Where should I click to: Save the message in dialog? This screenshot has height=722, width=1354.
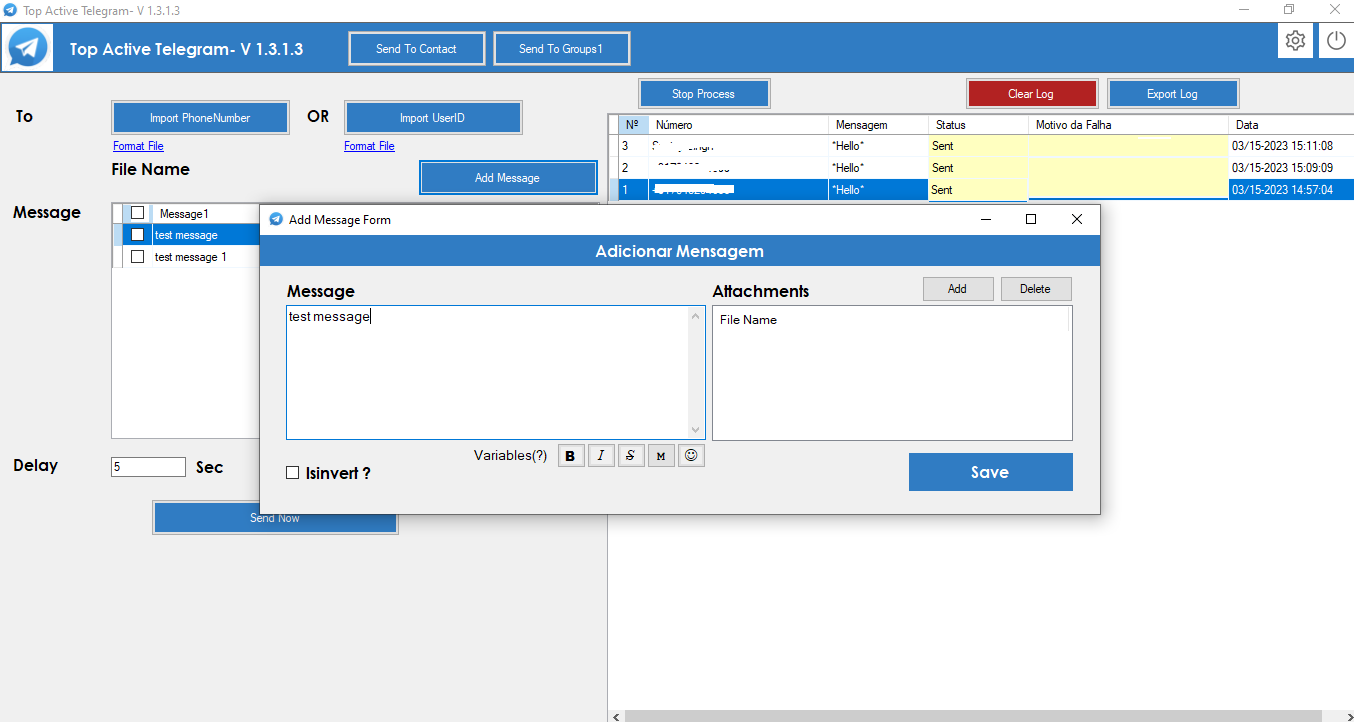(x=990, y=472)
